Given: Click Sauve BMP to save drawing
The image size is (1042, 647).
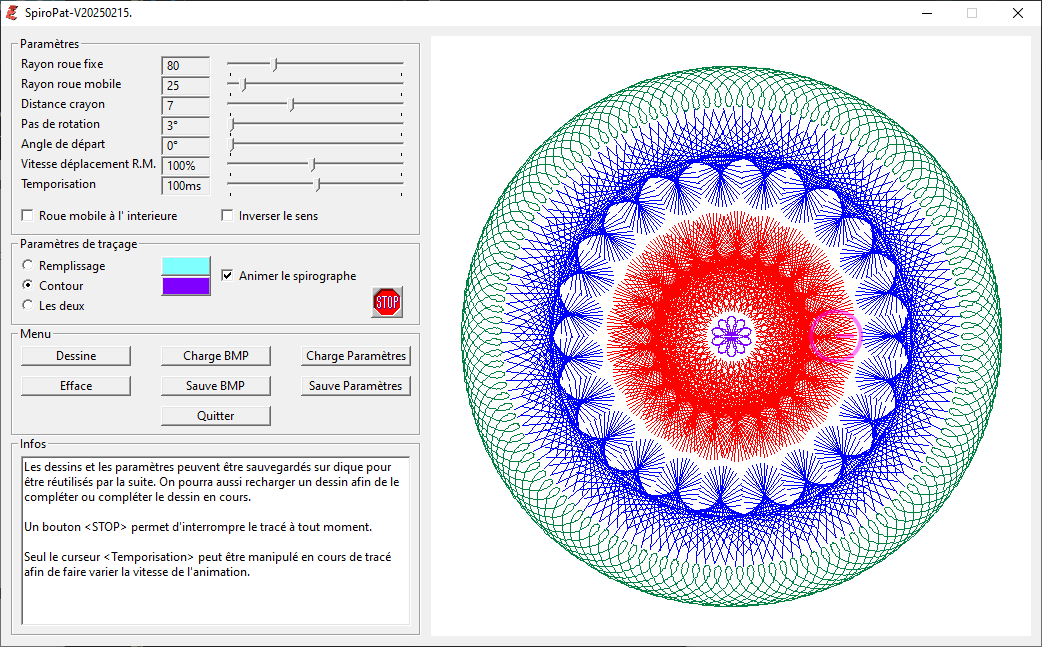Looking at the screenshot, I should [x=216, y=386].
